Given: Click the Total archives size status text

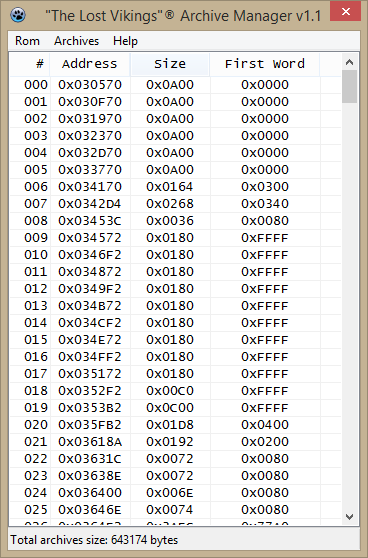Looking at the screenshot, I should click(94, 540).
